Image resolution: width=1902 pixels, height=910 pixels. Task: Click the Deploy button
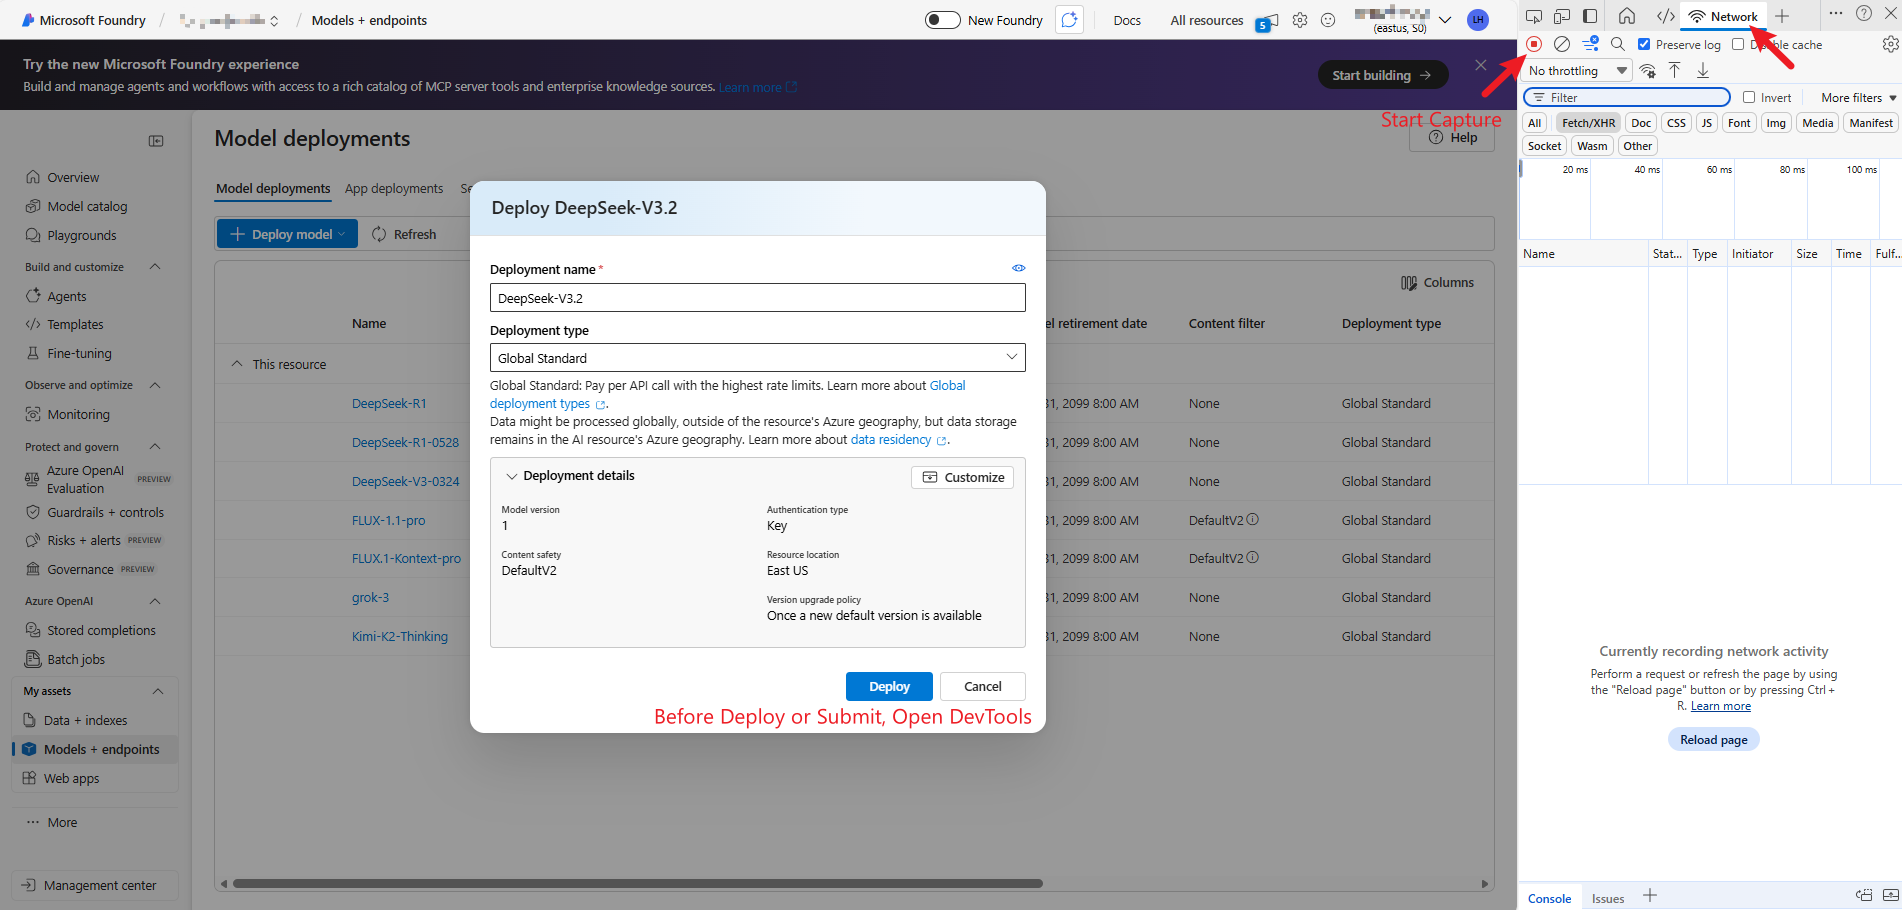click(x=888, y=686)
